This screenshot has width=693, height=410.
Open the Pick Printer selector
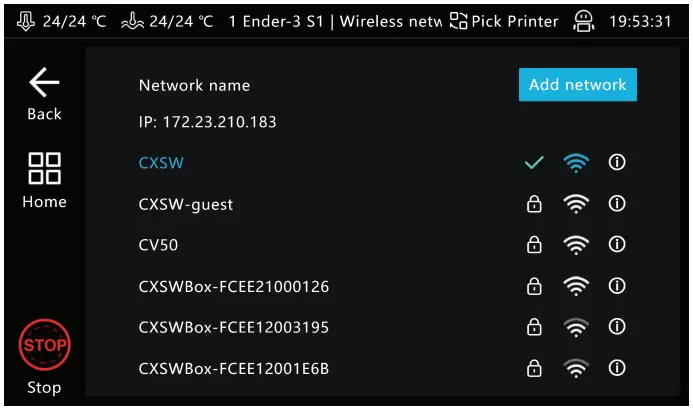point(504,21)
